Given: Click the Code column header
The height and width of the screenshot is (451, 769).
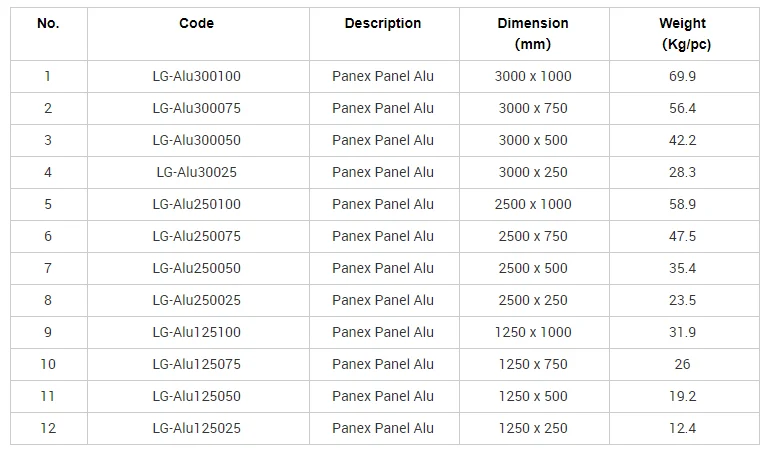Looking at the screenshot, I should [197, 23].
